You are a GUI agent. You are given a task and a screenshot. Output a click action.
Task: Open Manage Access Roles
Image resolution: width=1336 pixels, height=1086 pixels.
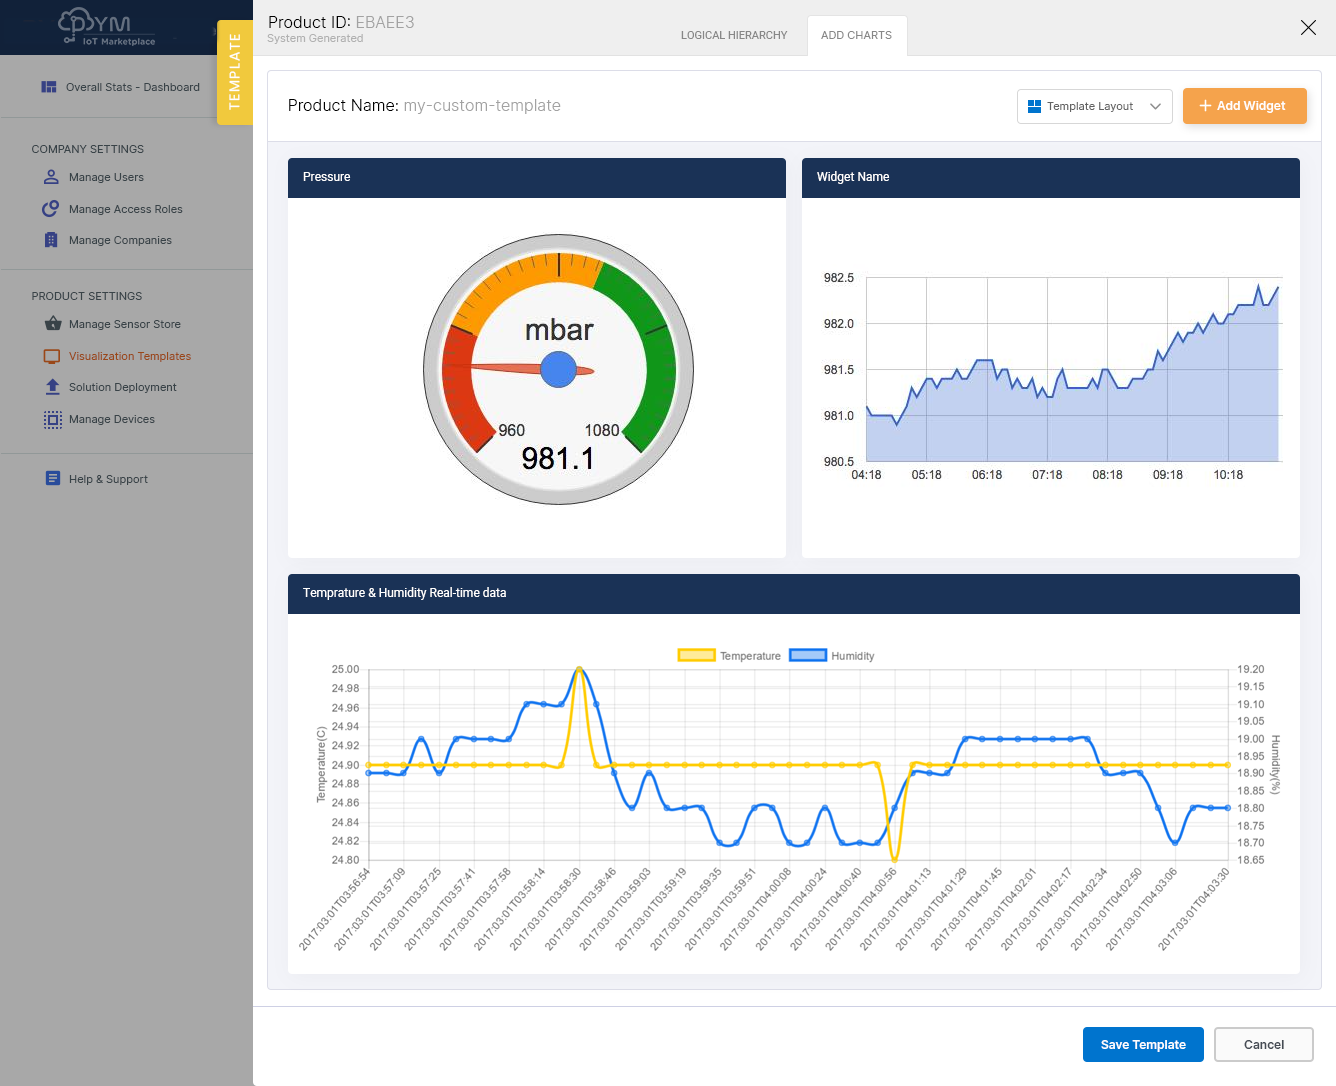(125, 209)
